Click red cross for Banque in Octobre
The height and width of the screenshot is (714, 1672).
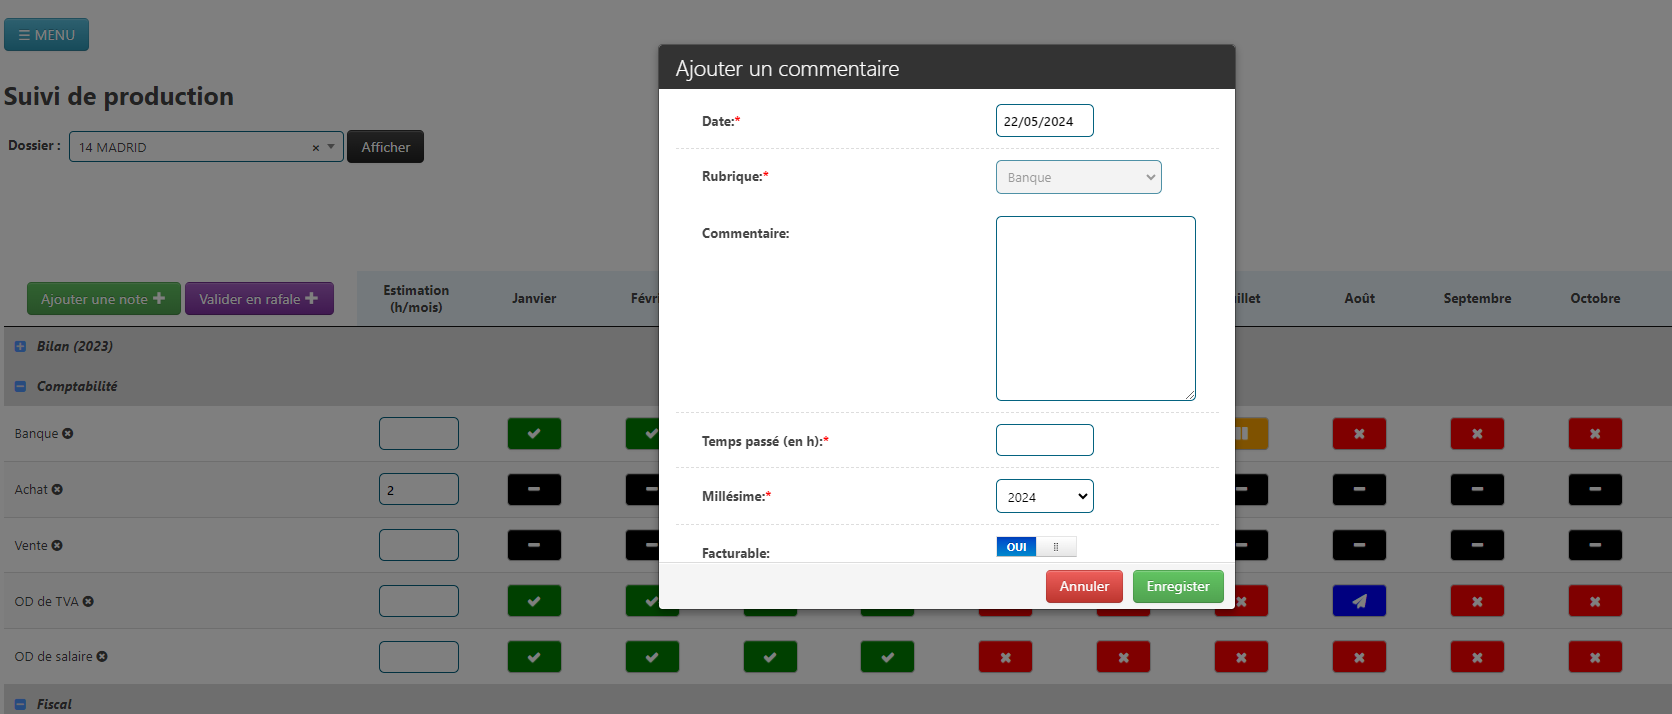pyautogui.click(x=1595, y=434)
